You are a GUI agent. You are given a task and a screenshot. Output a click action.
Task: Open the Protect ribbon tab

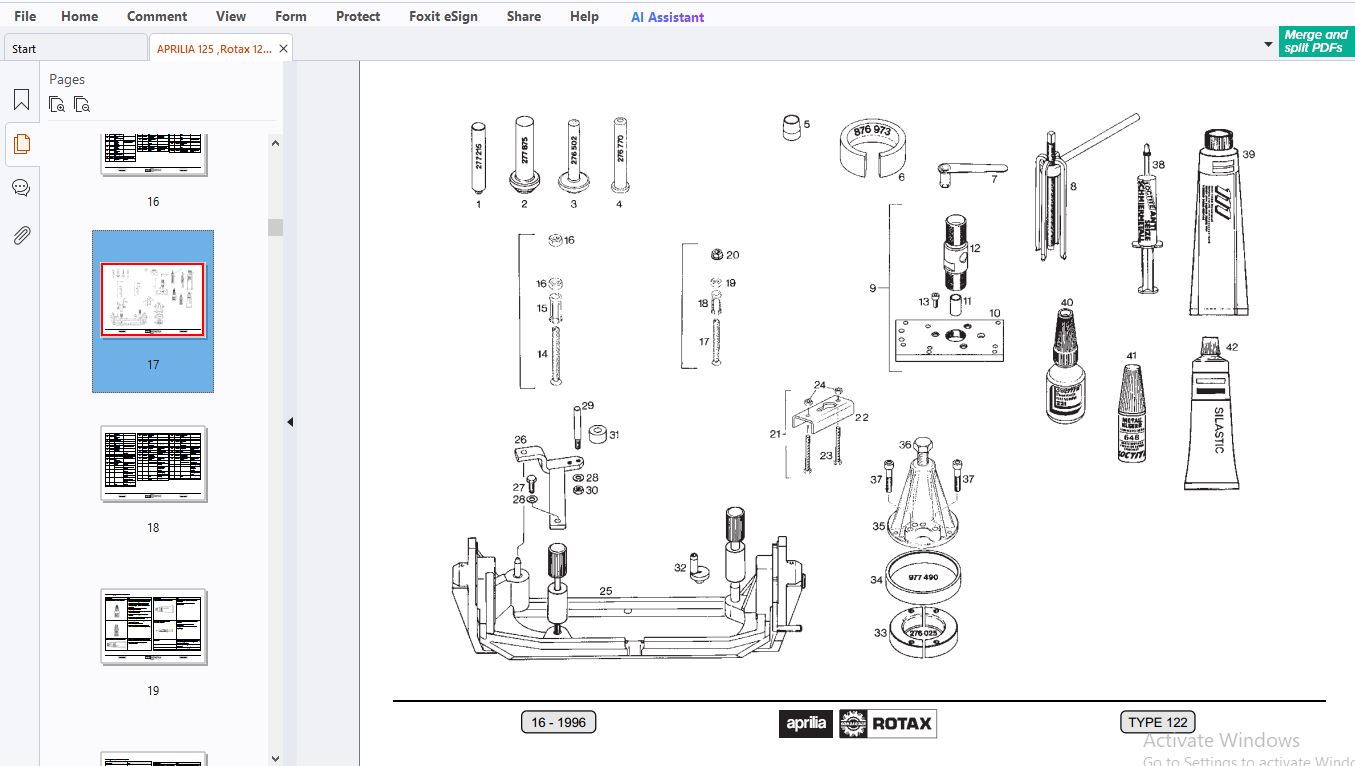point(358,16)
